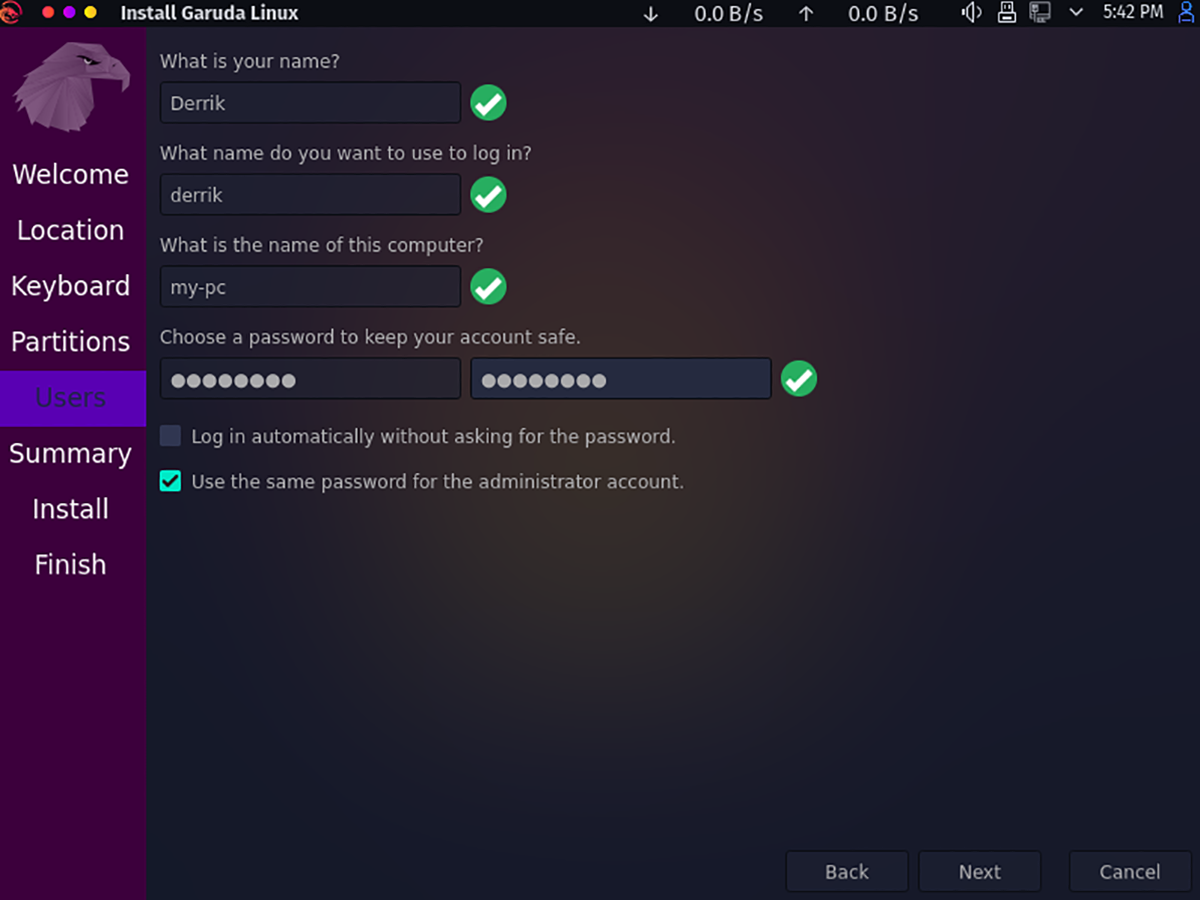Click download speed arrow indicator
The height and width of the screenshot is (900, 1200).
[x=651, y=14]
